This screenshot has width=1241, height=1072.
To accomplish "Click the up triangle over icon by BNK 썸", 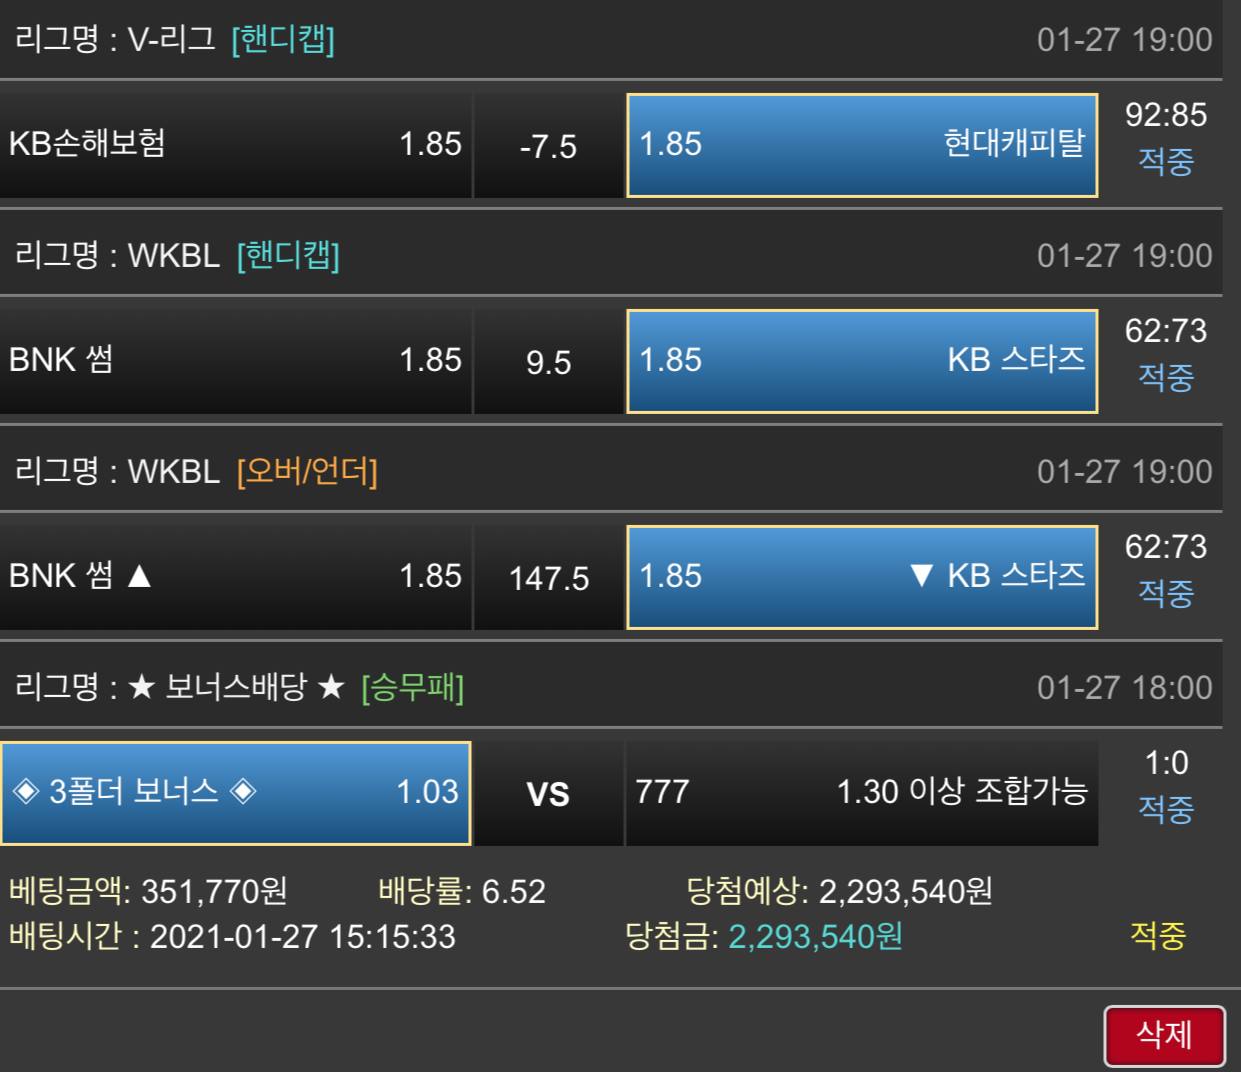I will (x=139, y=576).
